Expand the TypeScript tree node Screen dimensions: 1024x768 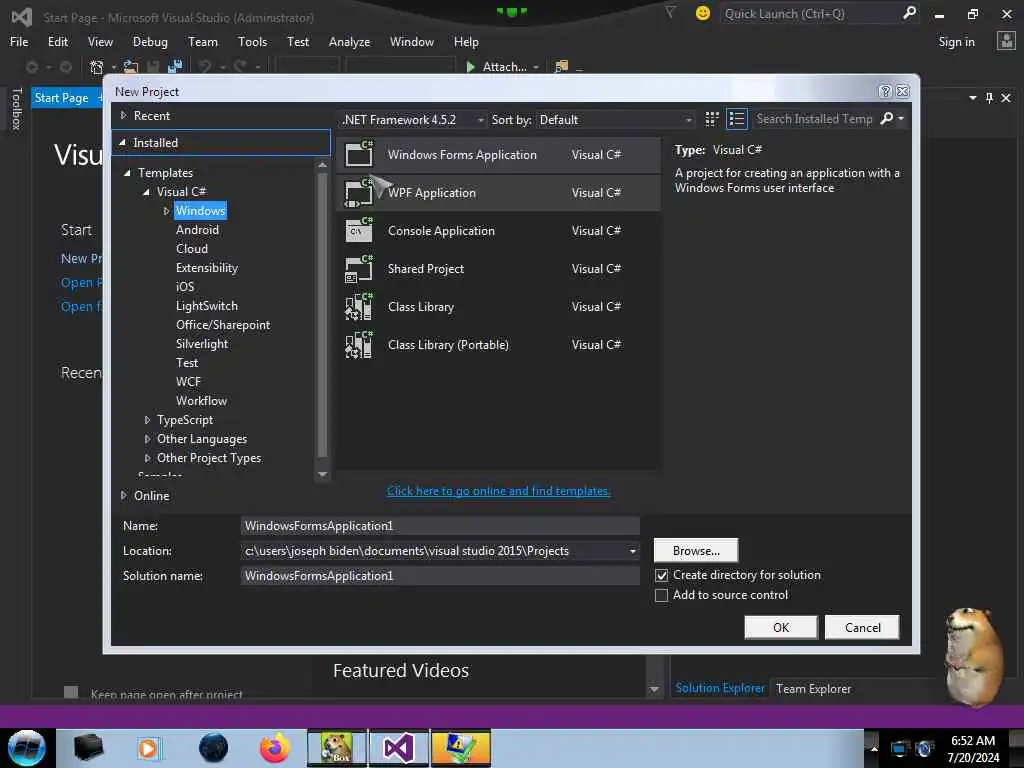tap(147, 420)
